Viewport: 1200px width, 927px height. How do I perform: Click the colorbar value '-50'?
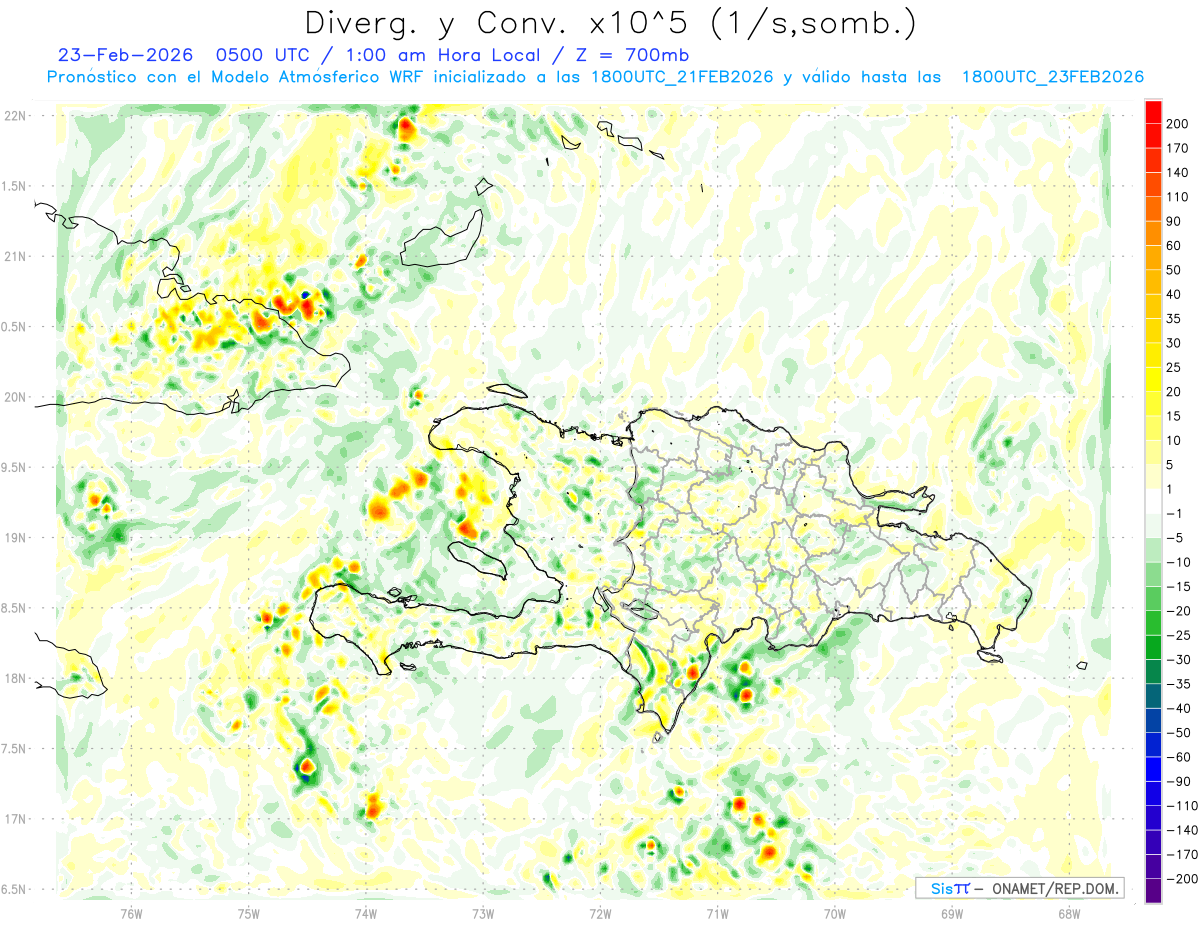[1178, 732]
